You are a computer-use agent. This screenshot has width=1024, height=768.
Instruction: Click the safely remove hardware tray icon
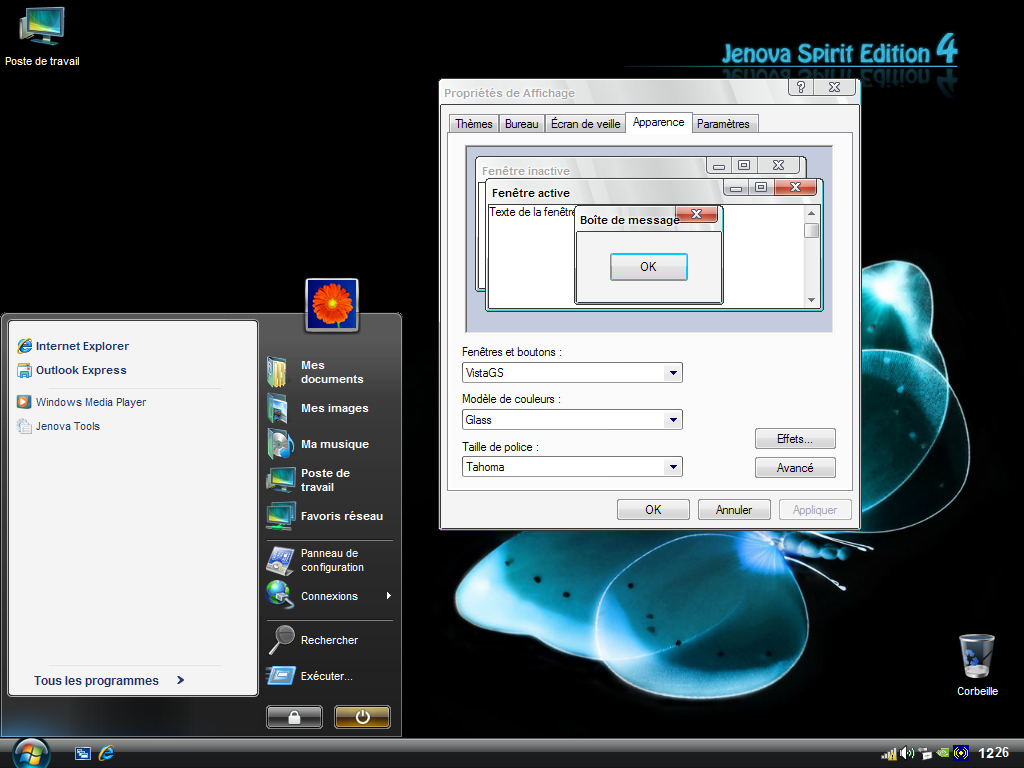pos(925,754)
